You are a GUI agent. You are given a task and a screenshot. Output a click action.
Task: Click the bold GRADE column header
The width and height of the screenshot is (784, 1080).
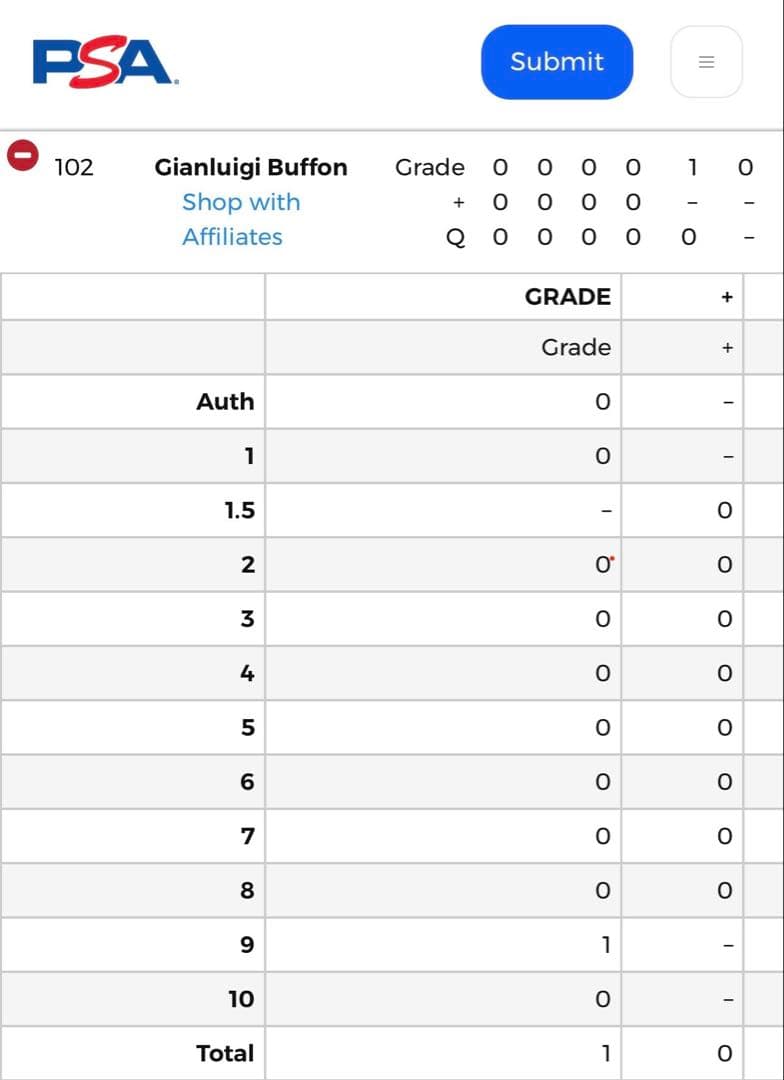[x=567, y=297]
